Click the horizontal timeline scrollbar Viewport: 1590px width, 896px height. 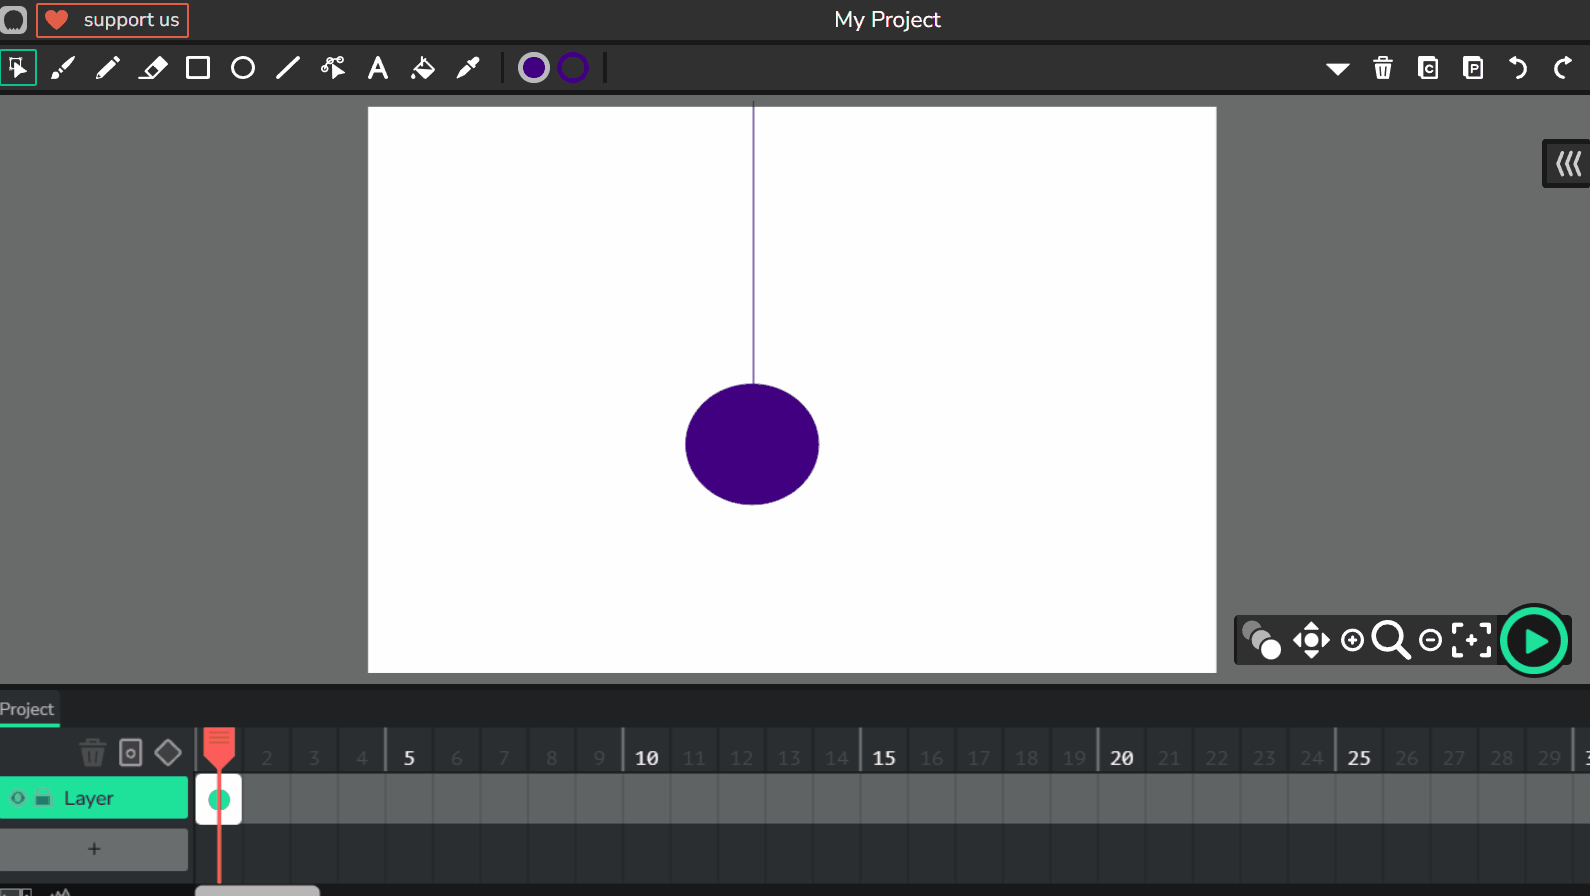click(x=257, y=890)
